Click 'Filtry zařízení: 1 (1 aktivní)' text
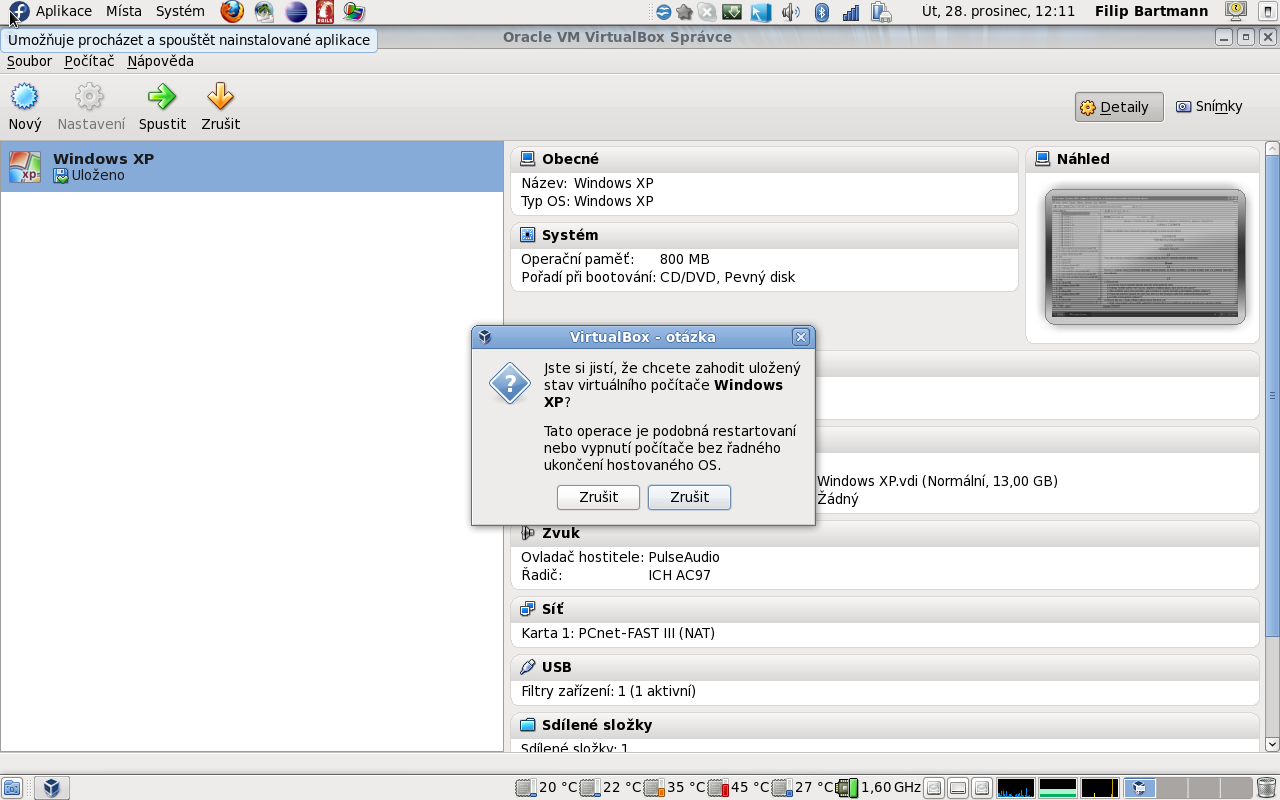This screenshot has width=1280, height=800. point(608,691)
